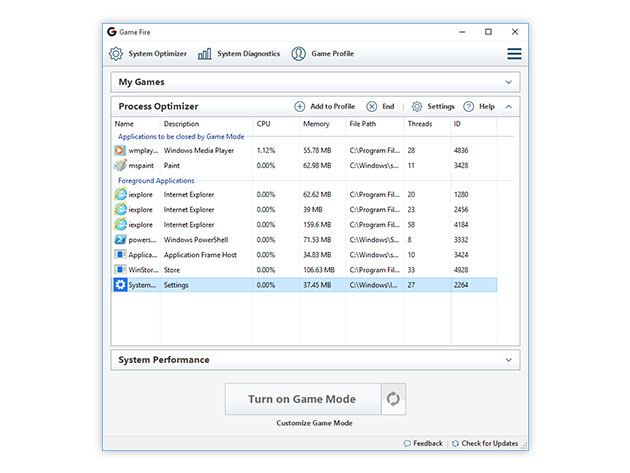Click the 1.12% CPU value
This screenshot has width=630, height=473.
(266, 151)
